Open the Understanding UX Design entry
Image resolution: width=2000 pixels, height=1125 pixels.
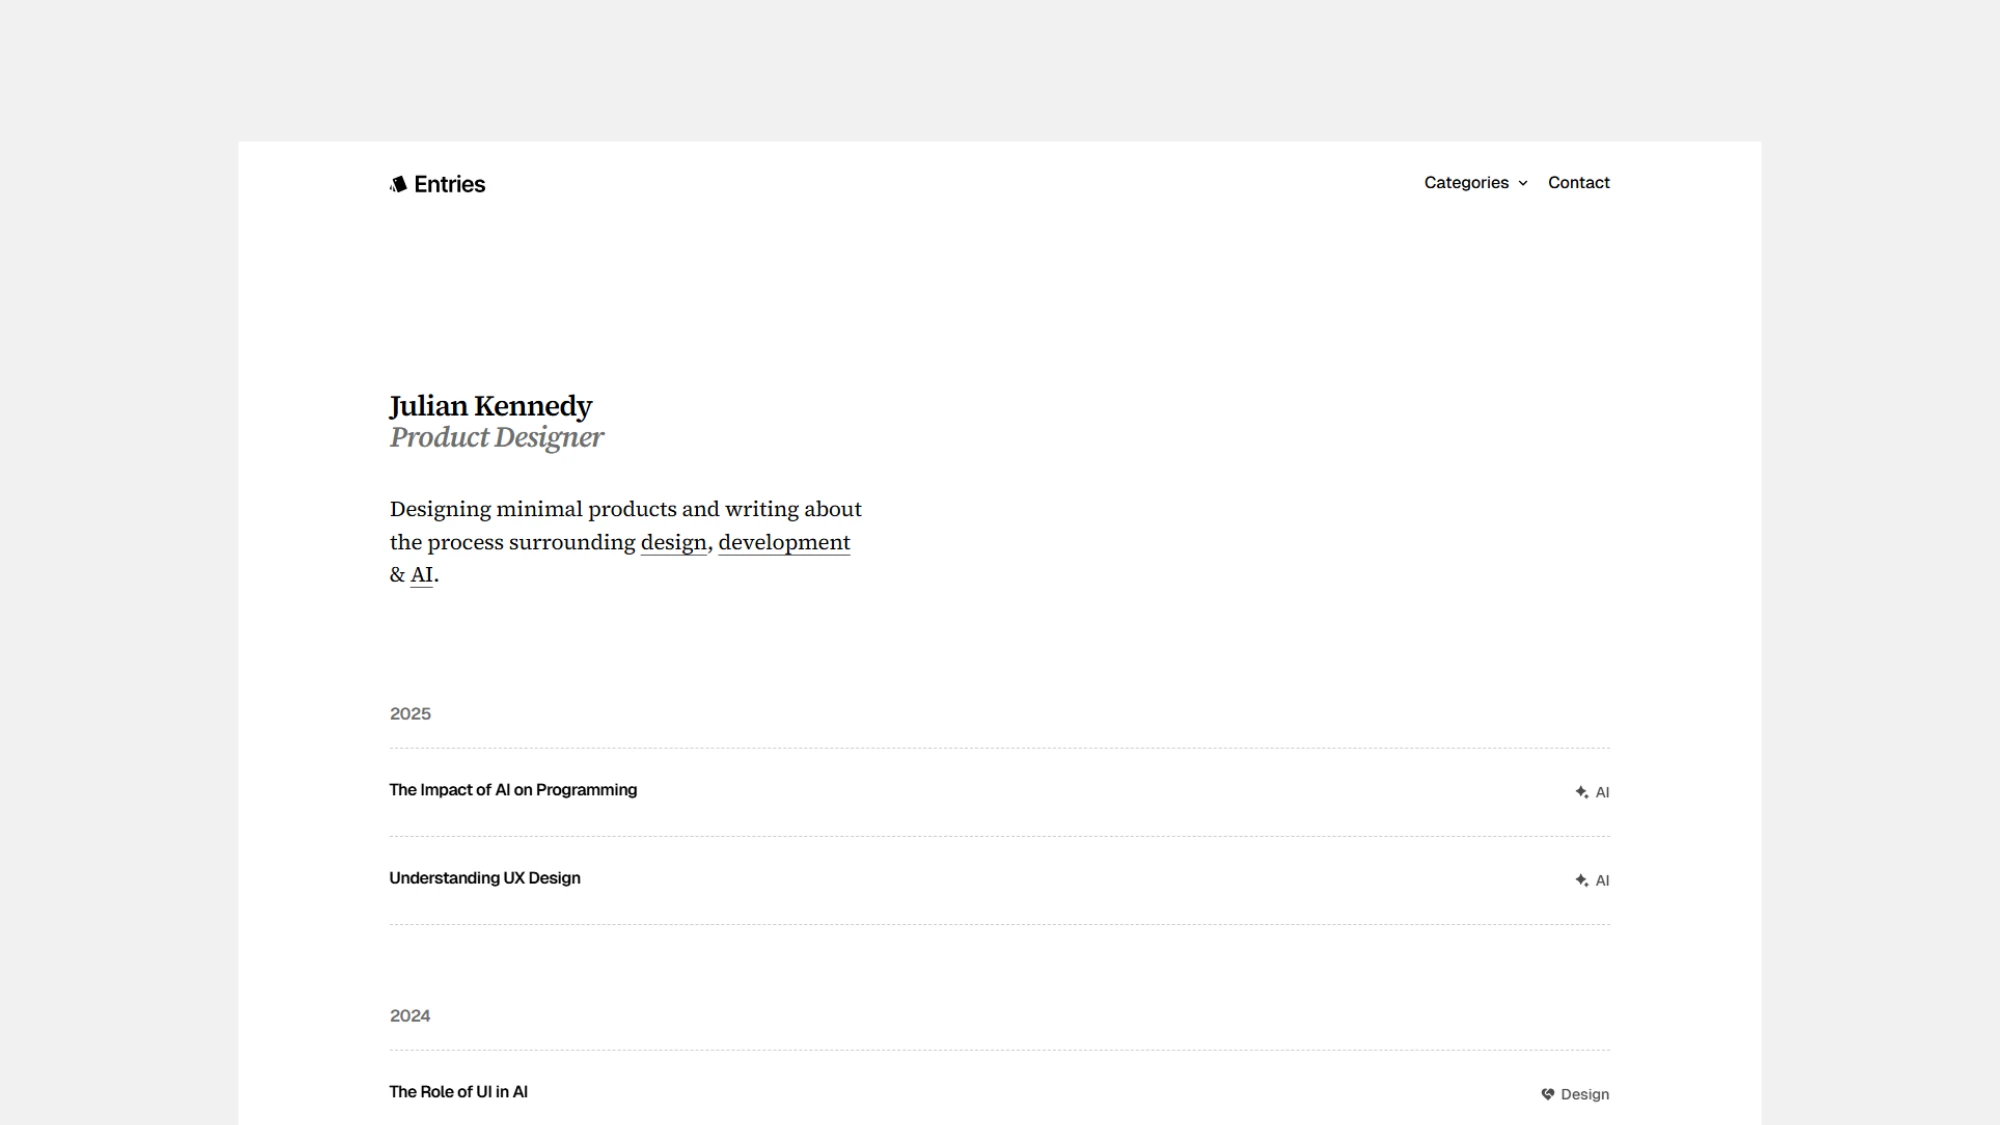point(484,877)
